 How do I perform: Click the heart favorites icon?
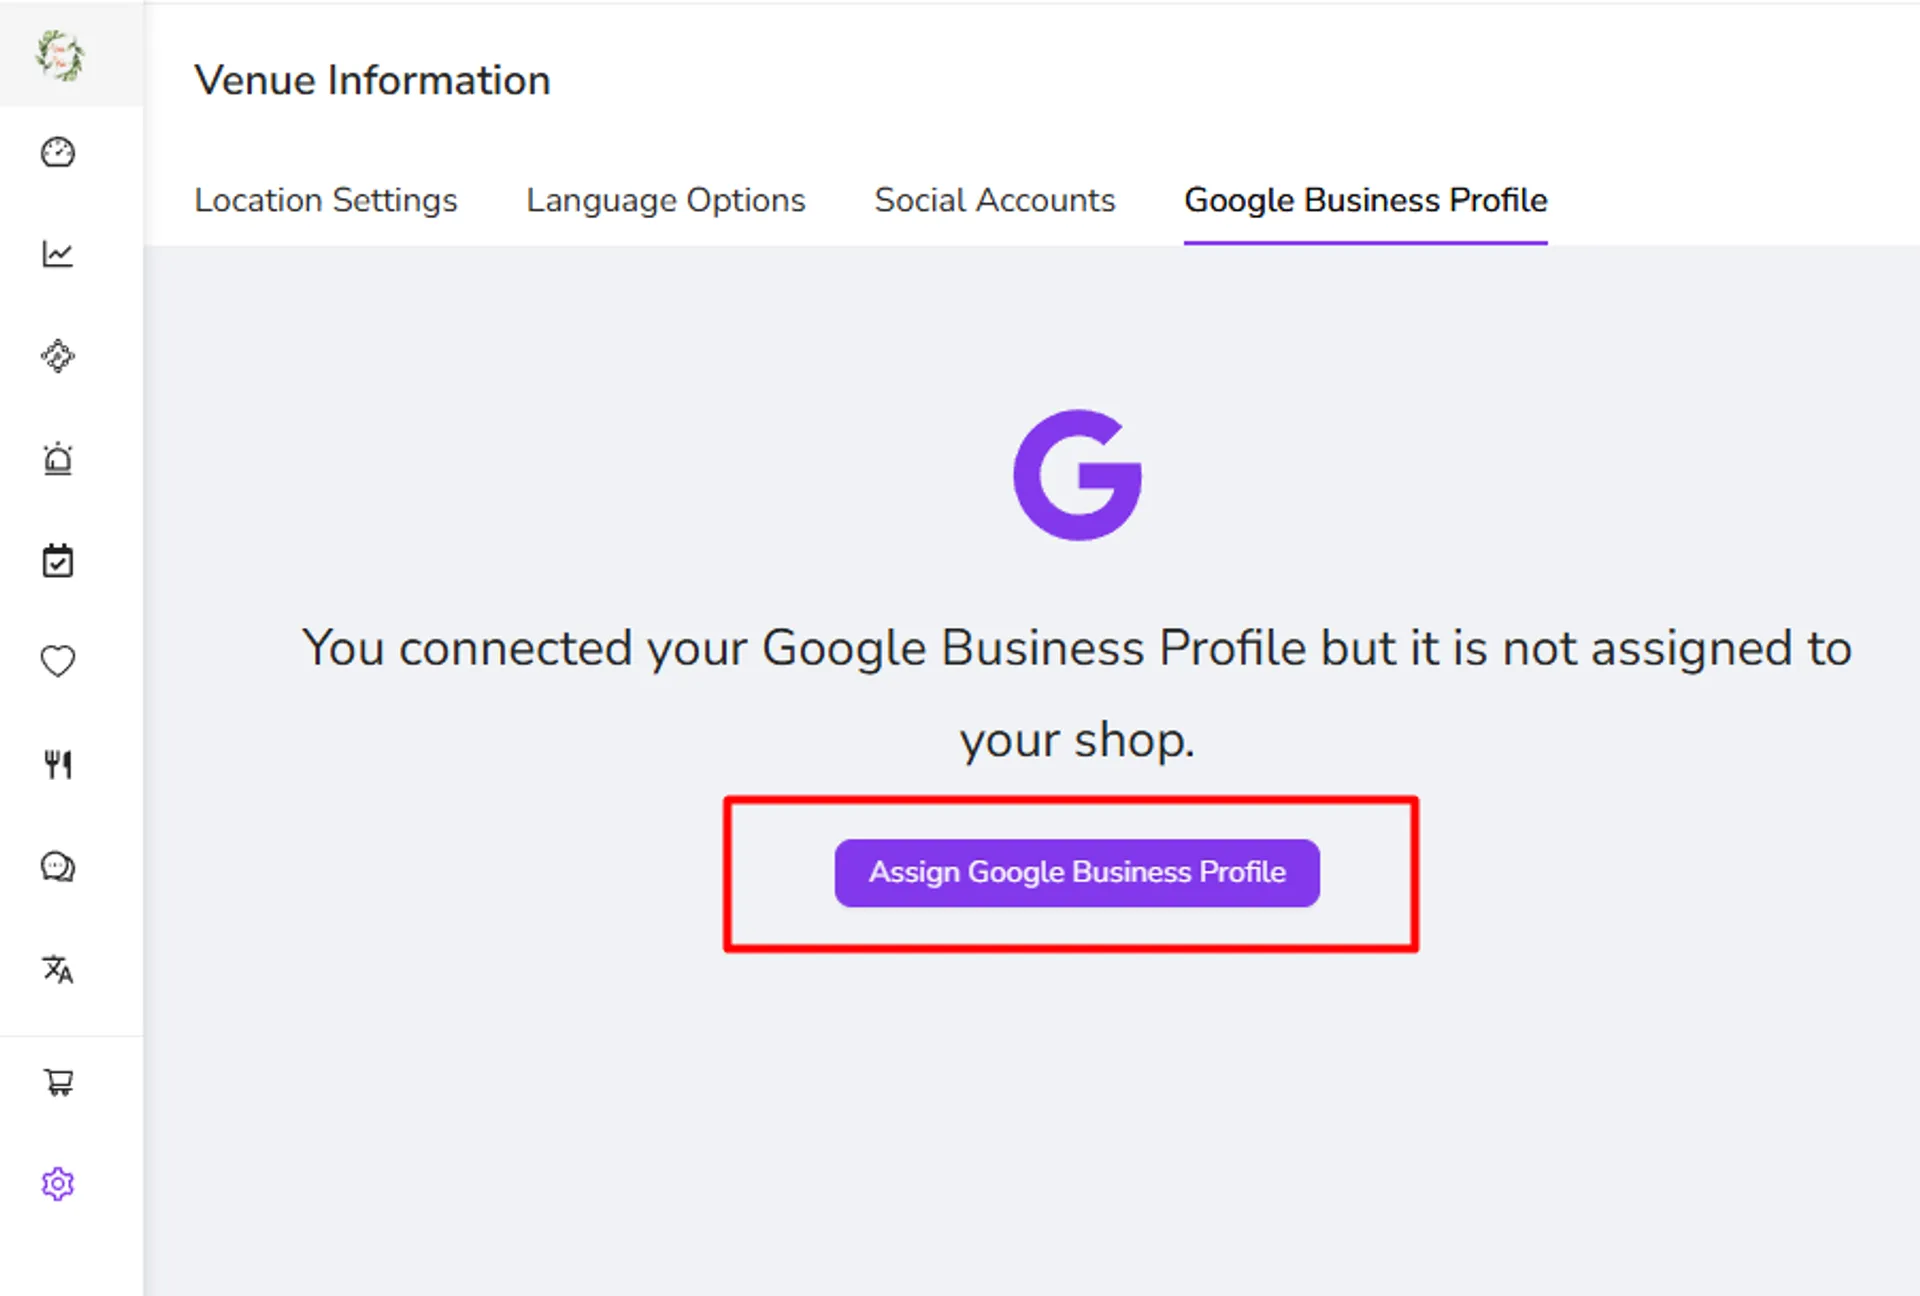[x=58, y=661]
